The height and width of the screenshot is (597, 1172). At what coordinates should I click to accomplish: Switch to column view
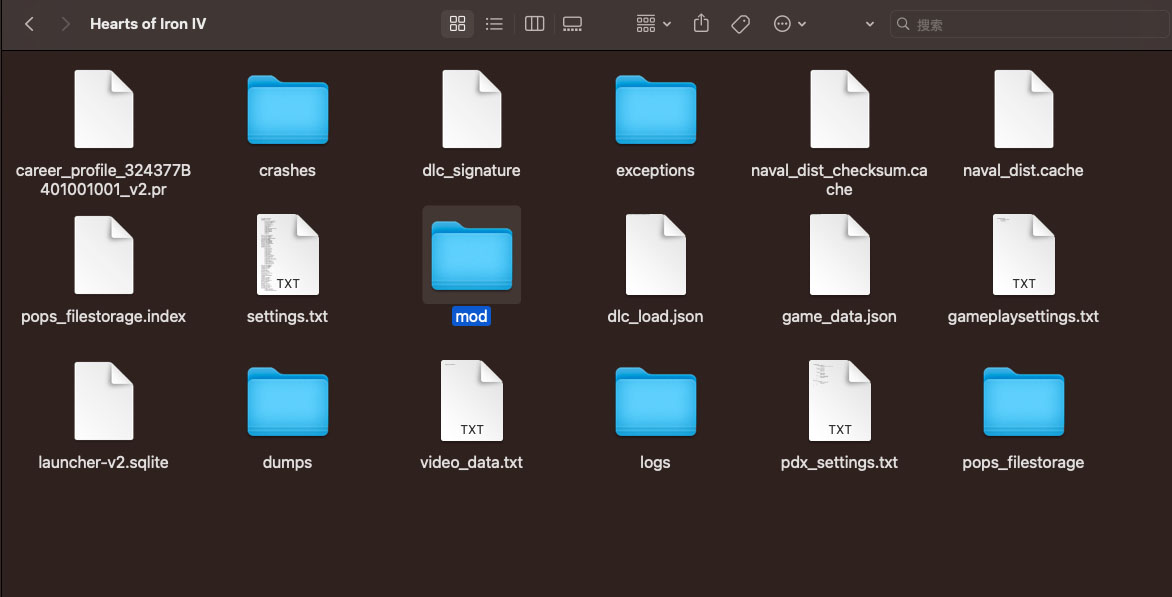pos(534,24)
